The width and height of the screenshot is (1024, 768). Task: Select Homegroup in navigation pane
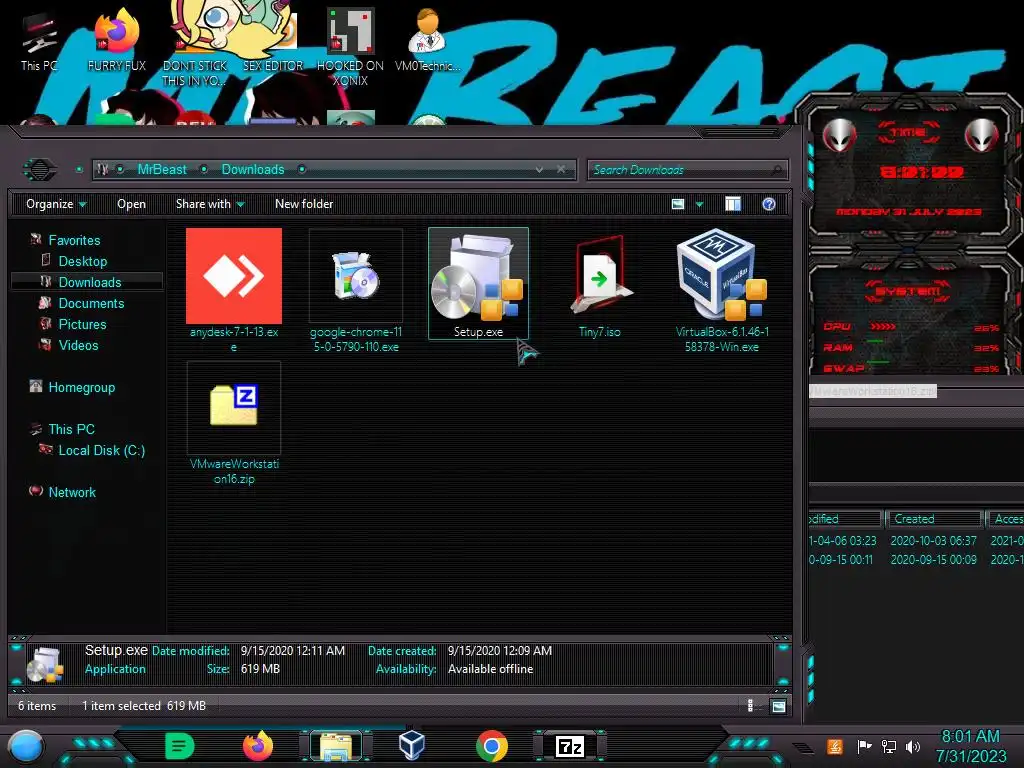click(82, 387)
